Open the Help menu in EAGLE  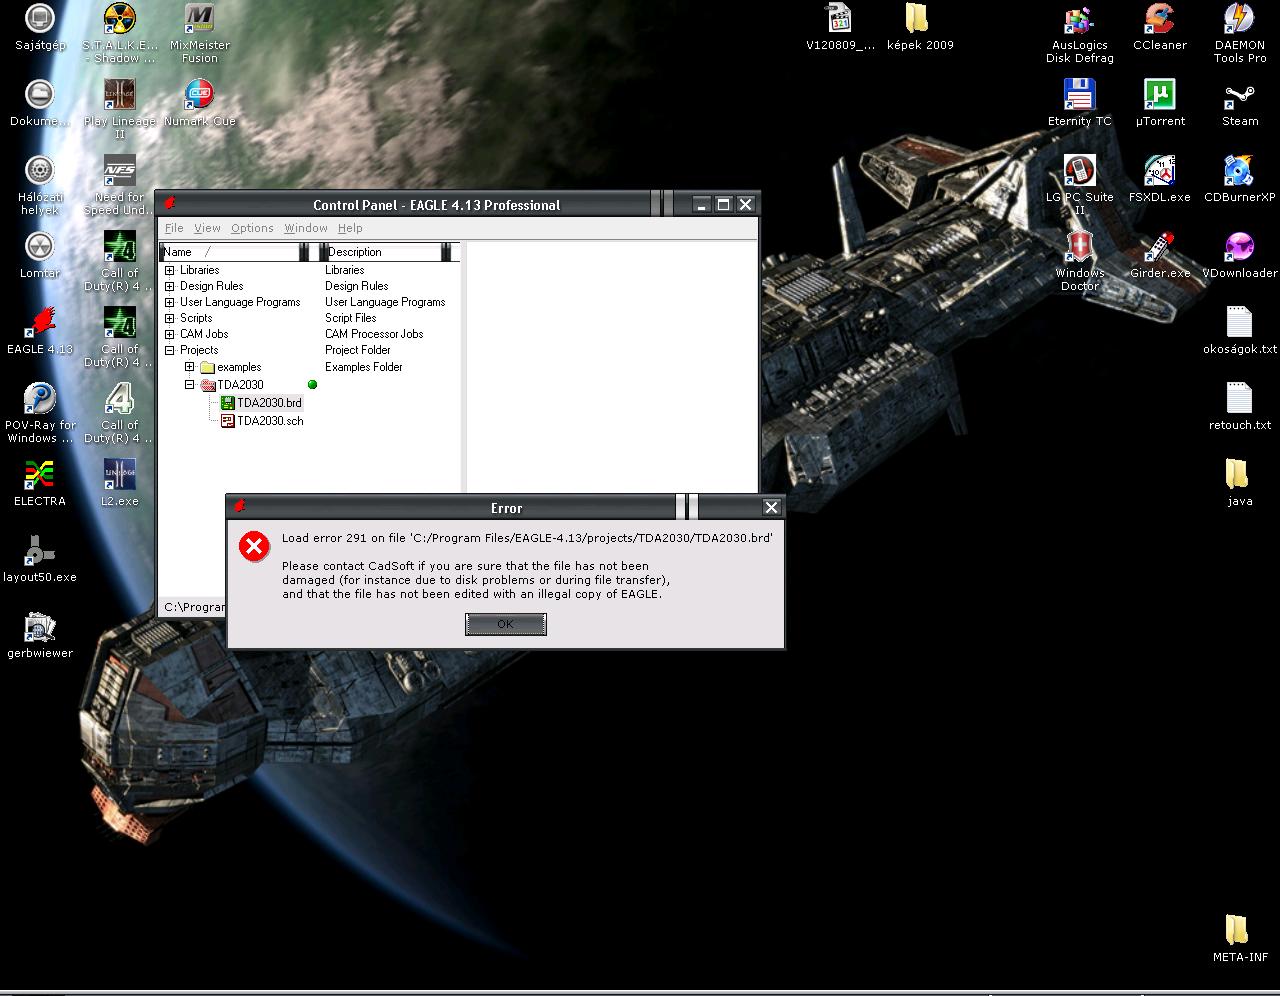[350, 228]
